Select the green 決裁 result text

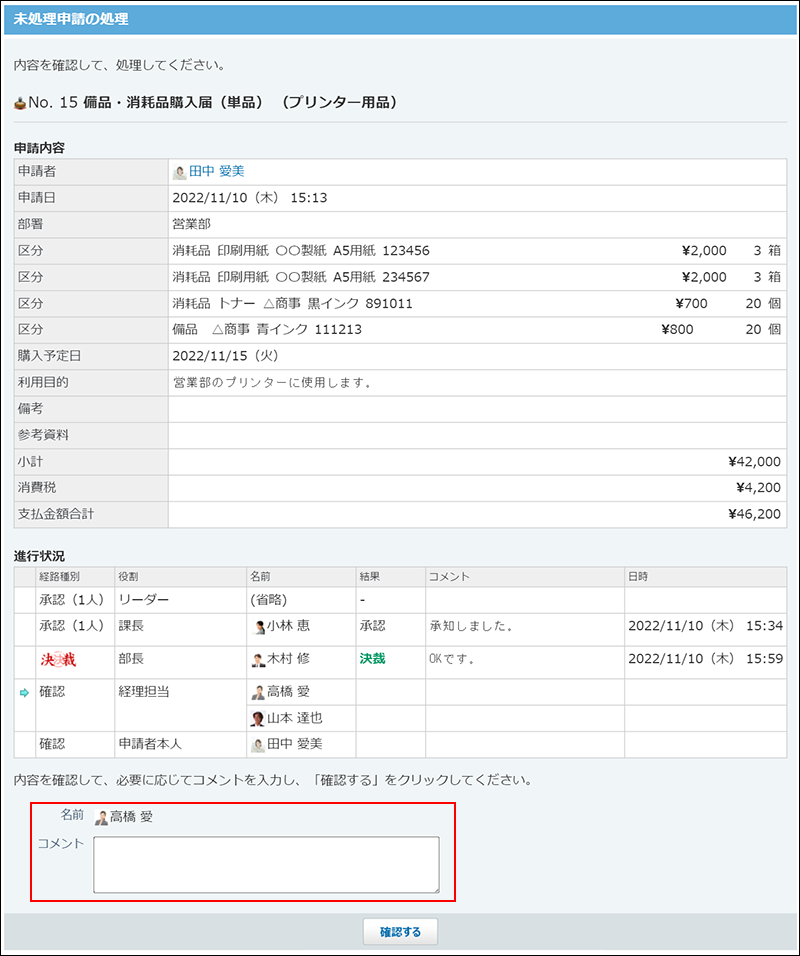pos(373,658)
